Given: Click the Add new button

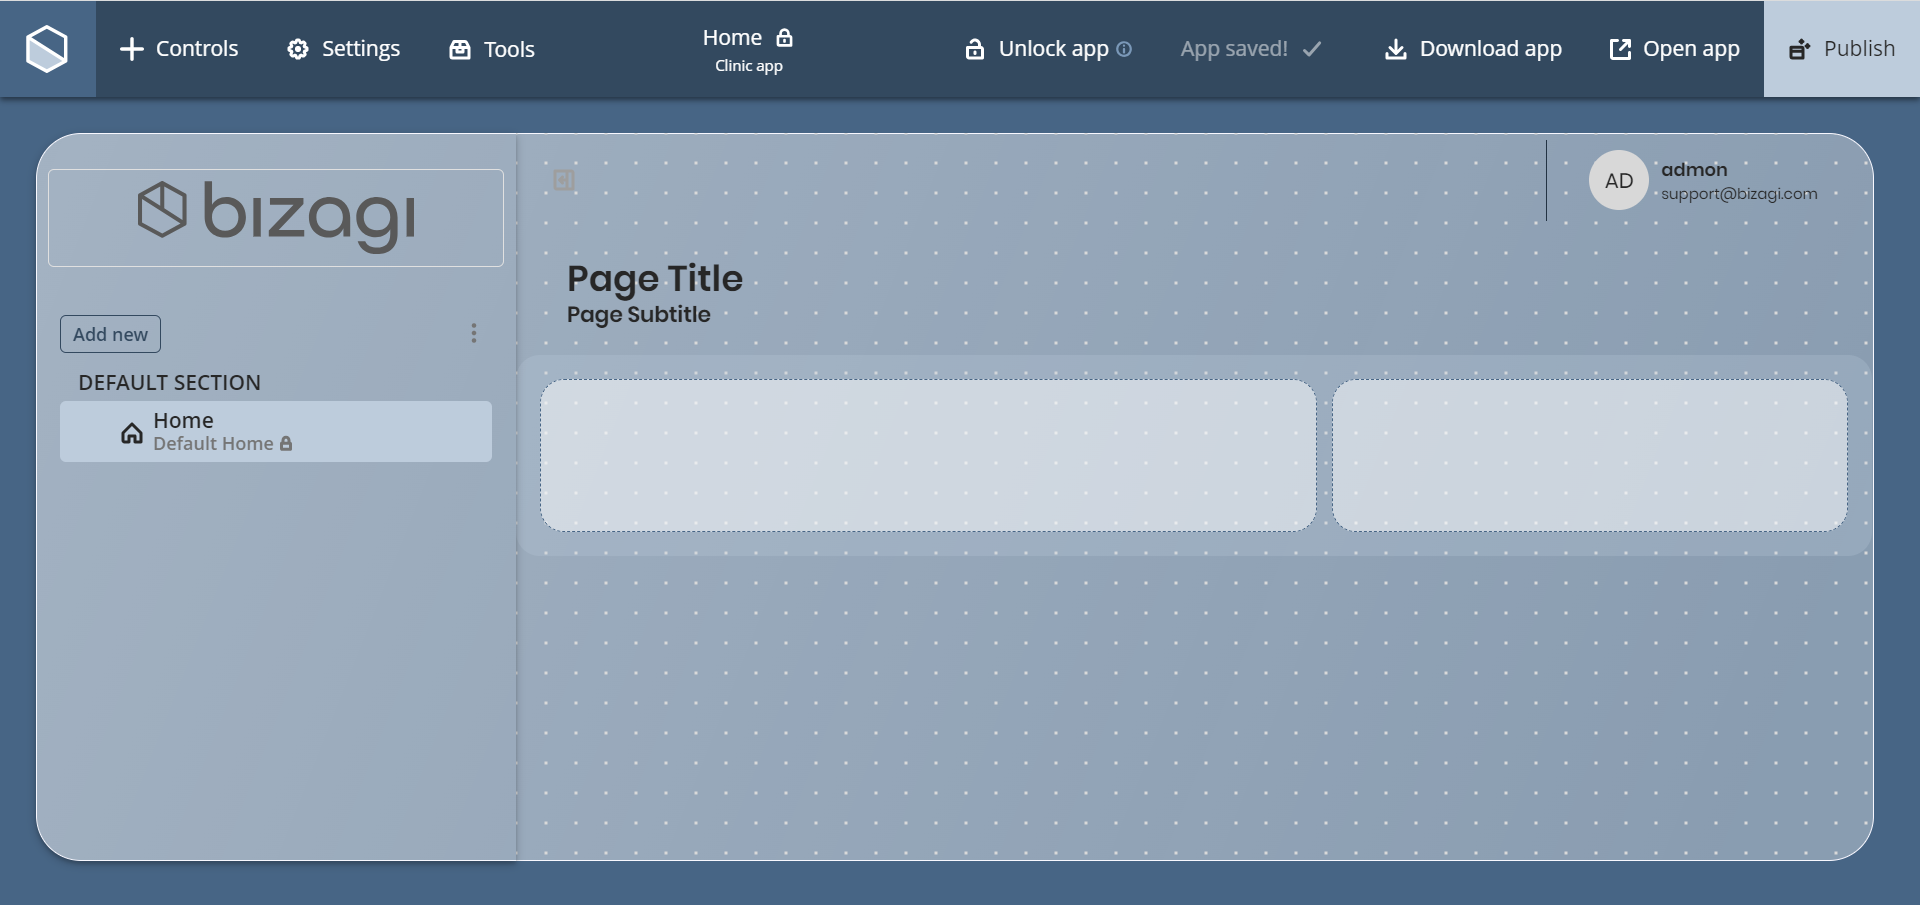Looking at the screenshot, I should (110, 334).
